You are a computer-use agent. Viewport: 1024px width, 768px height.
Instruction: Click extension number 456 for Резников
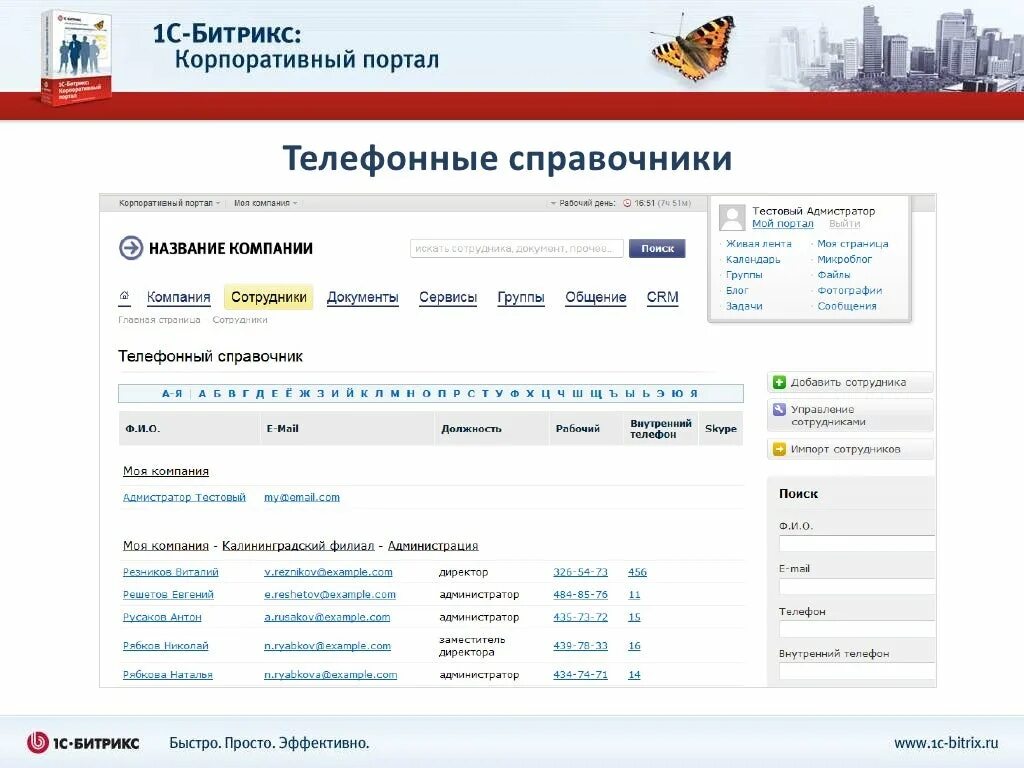click(x=636, y=572)
